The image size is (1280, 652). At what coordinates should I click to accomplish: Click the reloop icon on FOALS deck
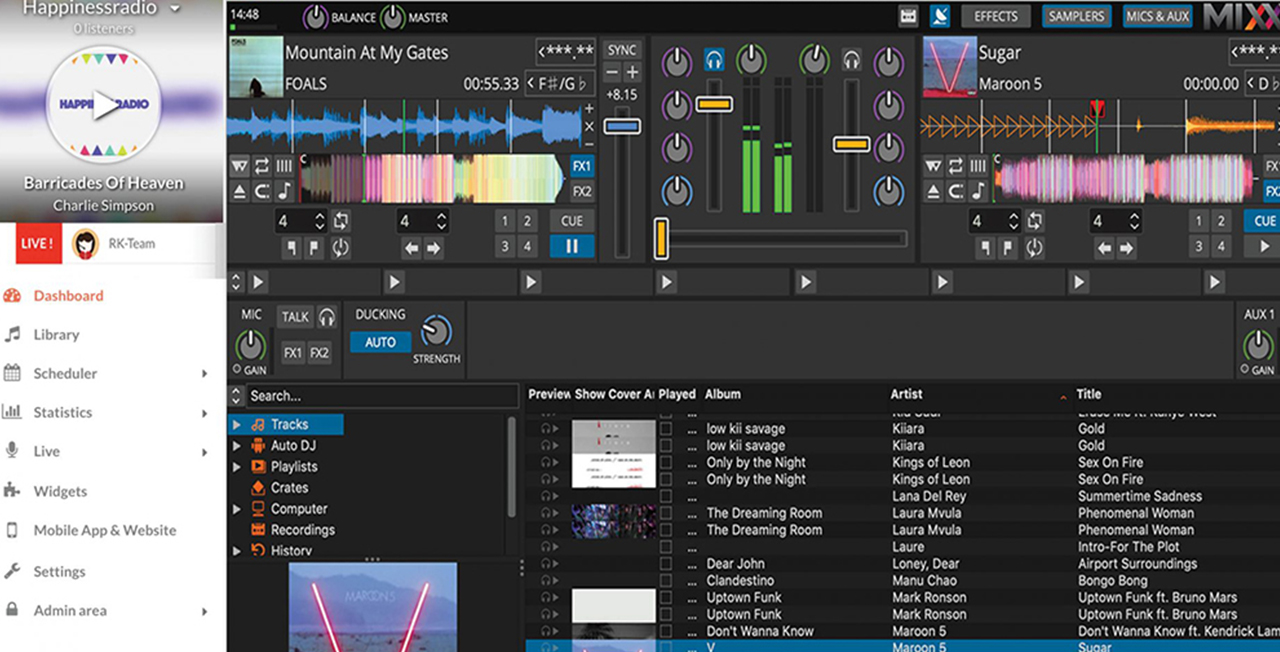pyautogui.click(x=341, y=247)
